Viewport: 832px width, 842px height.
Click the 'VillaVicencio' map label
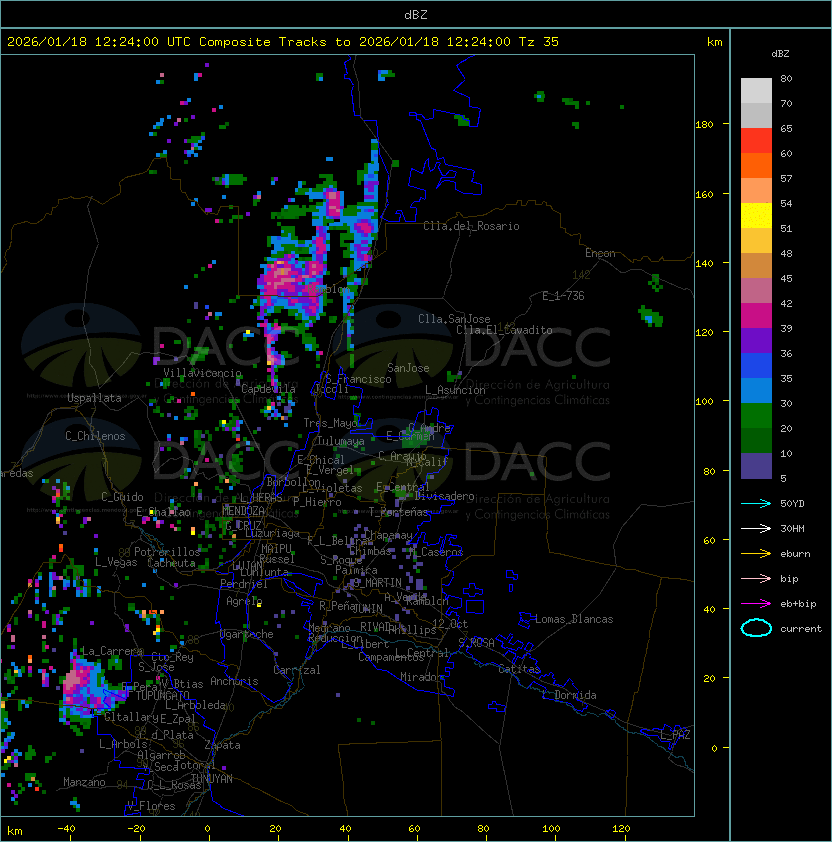[202, 373]
